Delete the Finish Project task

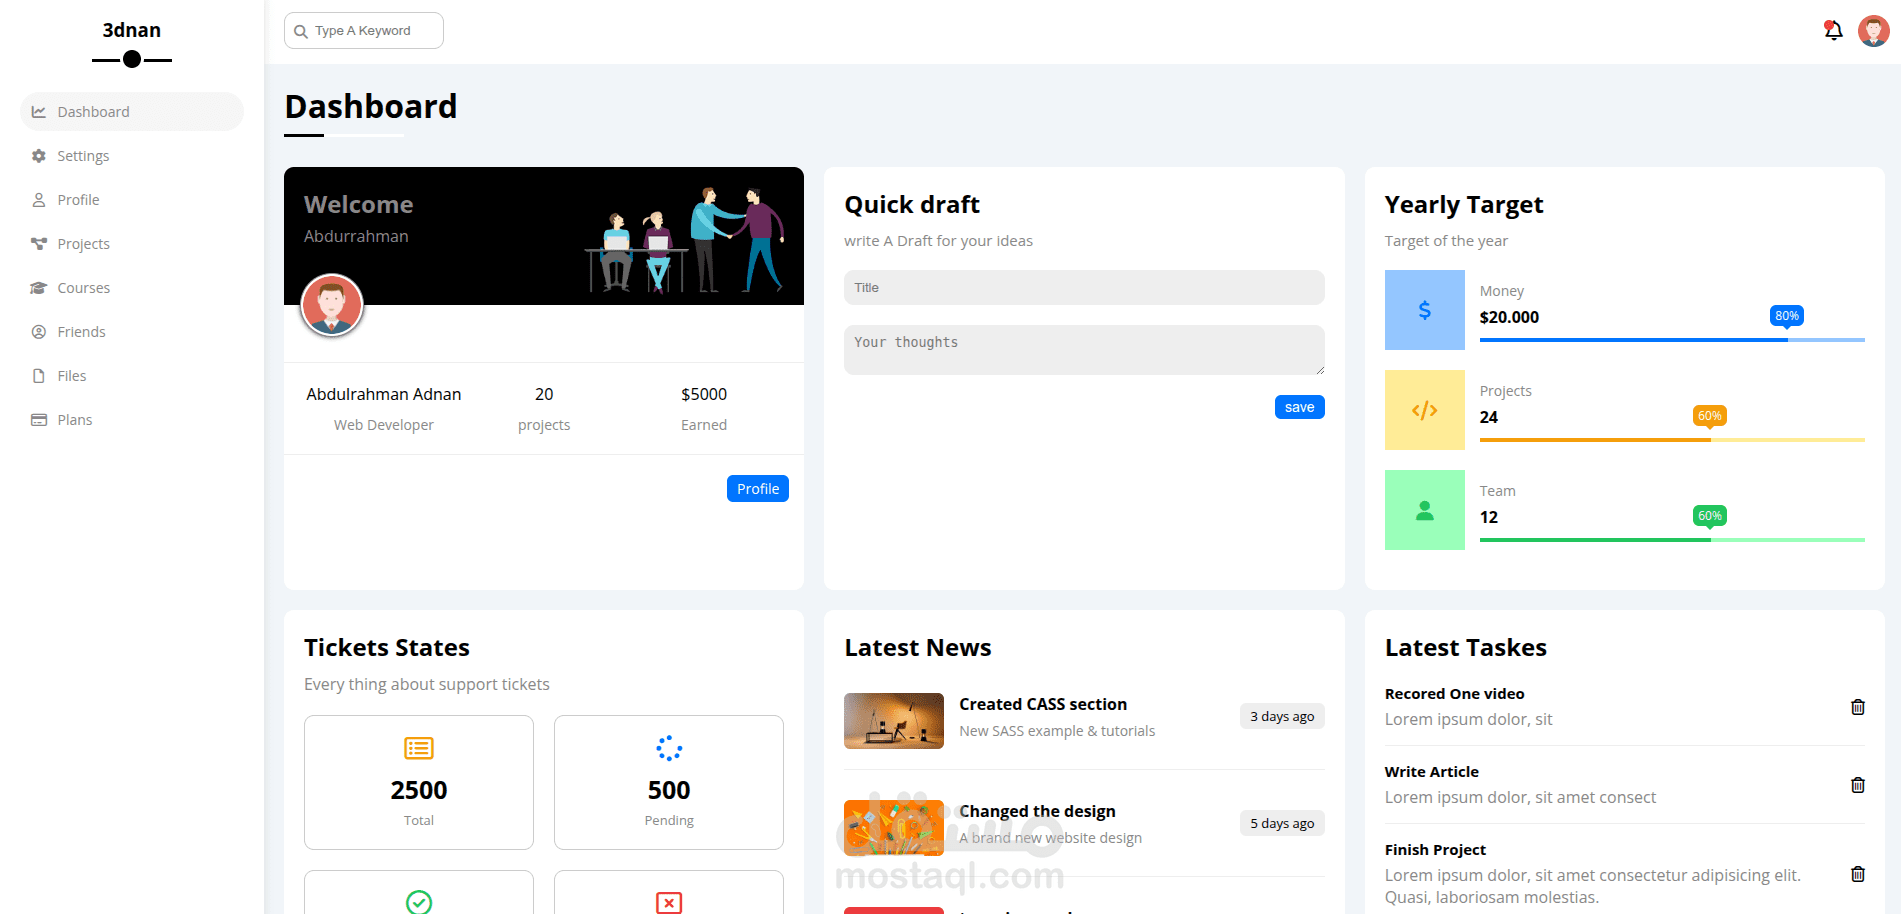coord(1858,874)
